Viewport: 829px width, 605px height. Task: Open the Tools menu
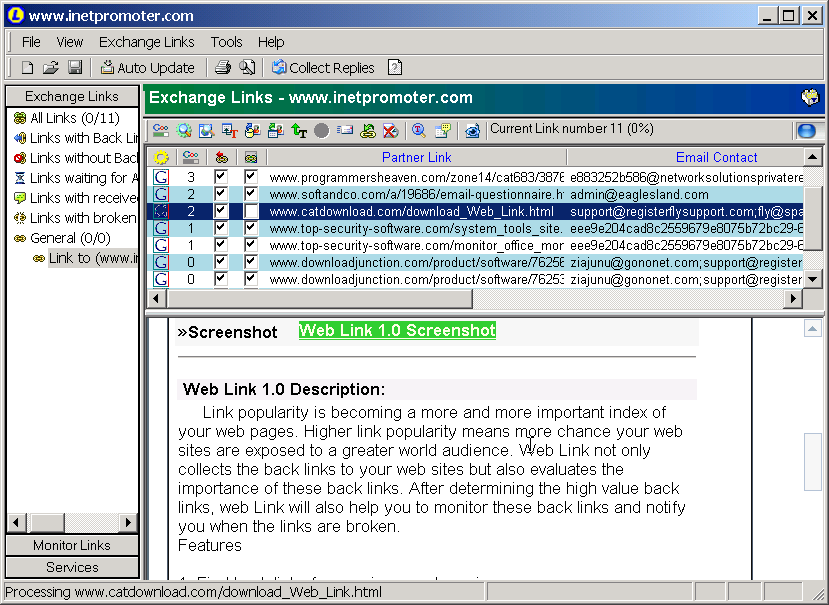tap(226, 42)
